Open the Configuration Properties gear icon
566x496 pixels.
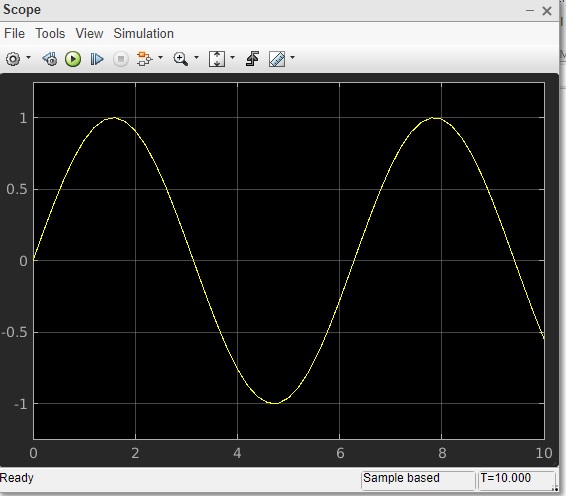(x=13, y=59)
